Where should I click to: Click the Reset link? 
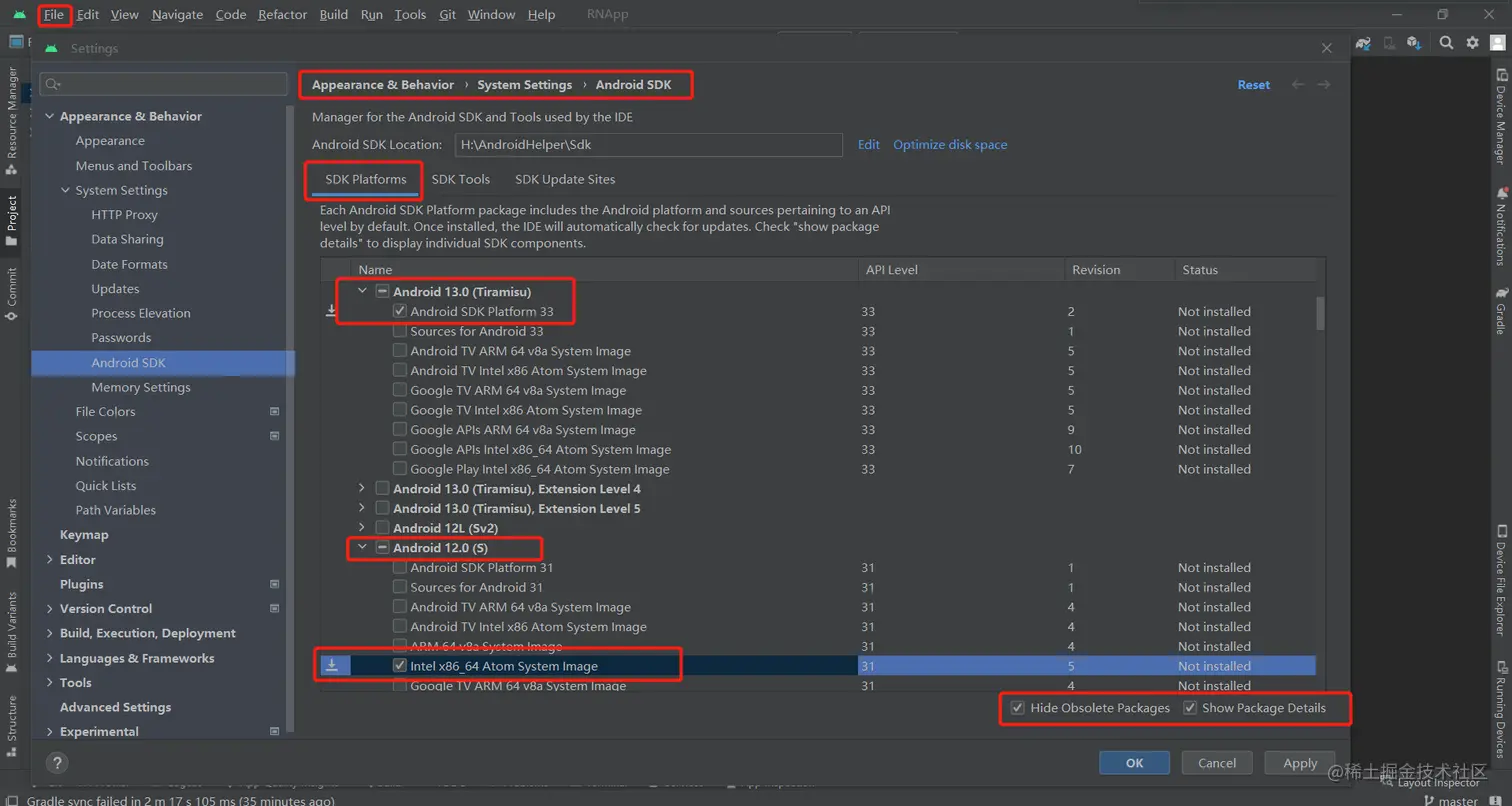point(1254,85)
